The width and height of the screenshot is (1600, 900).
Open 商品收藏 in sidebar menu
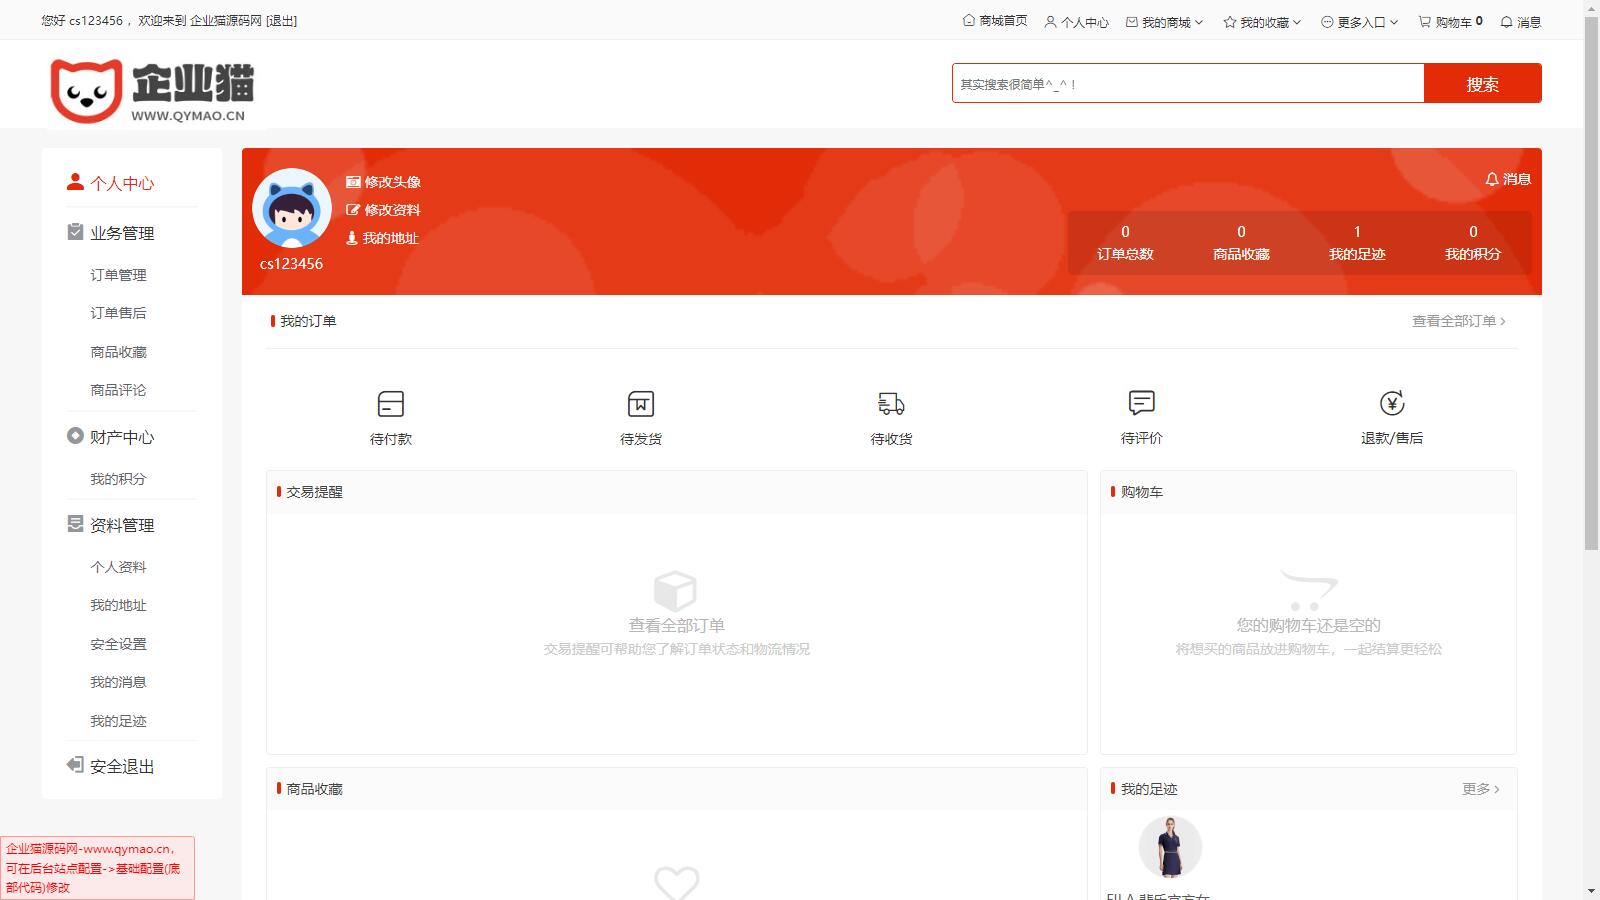click(118, 352)
